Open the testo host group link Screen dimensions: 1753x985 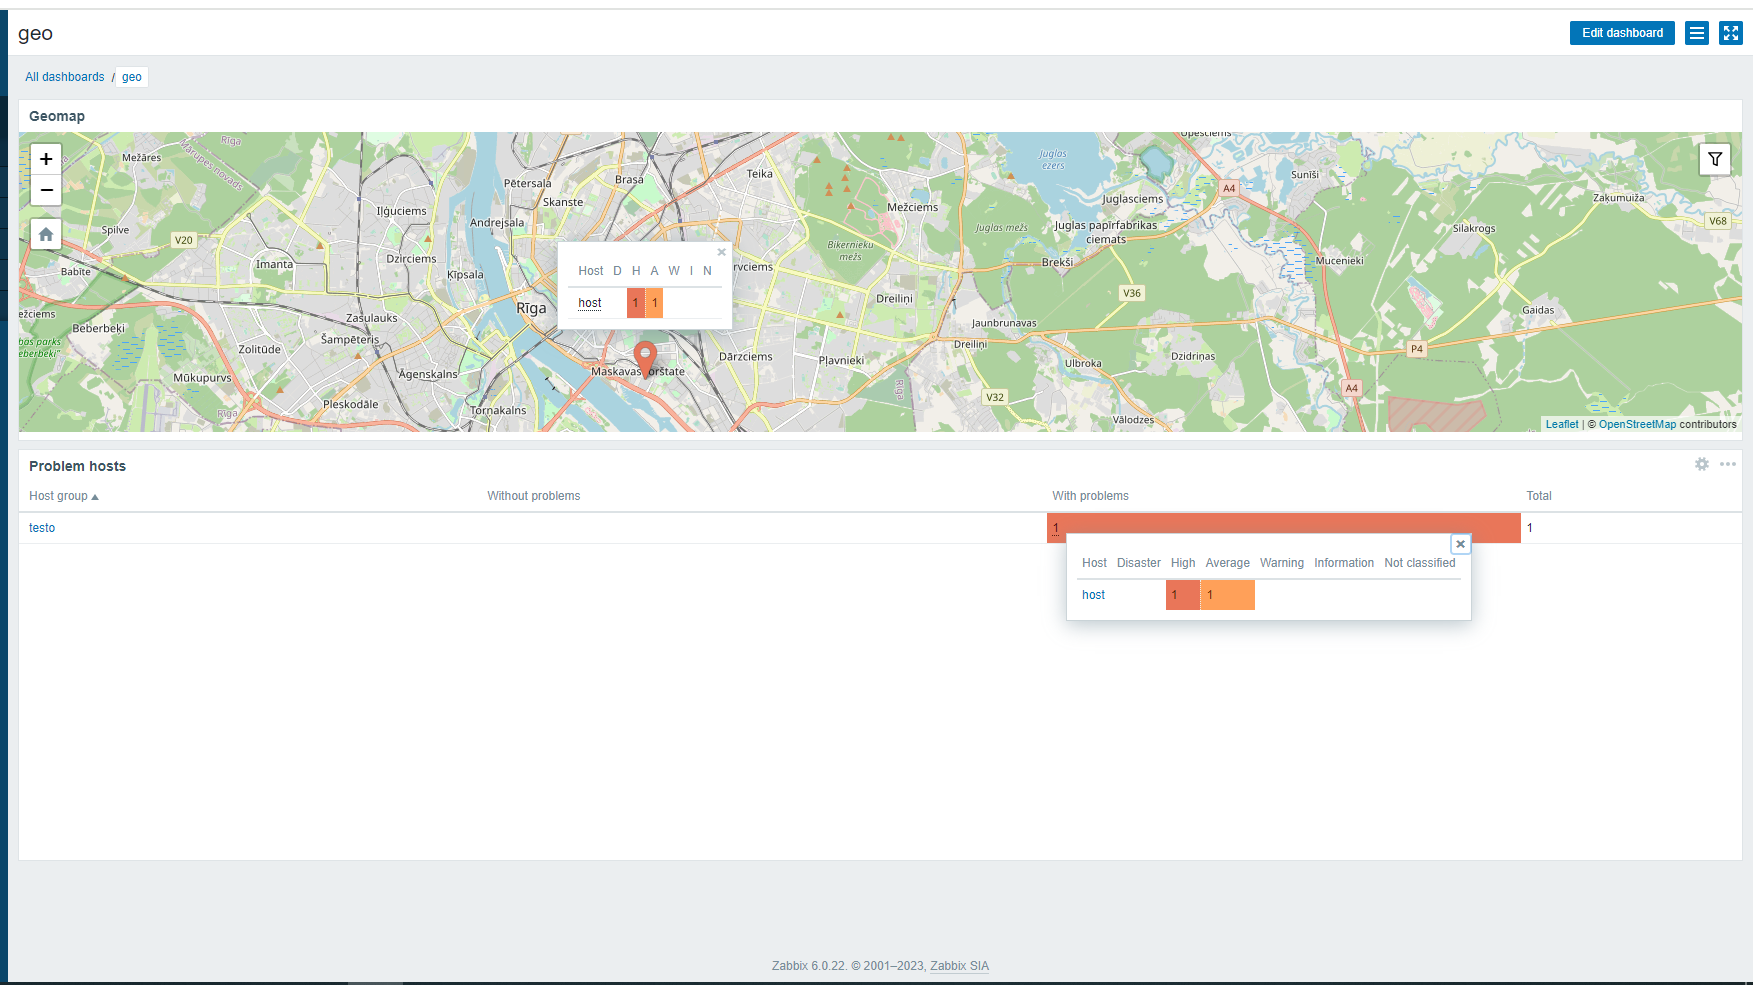click(x=42, y=528)
